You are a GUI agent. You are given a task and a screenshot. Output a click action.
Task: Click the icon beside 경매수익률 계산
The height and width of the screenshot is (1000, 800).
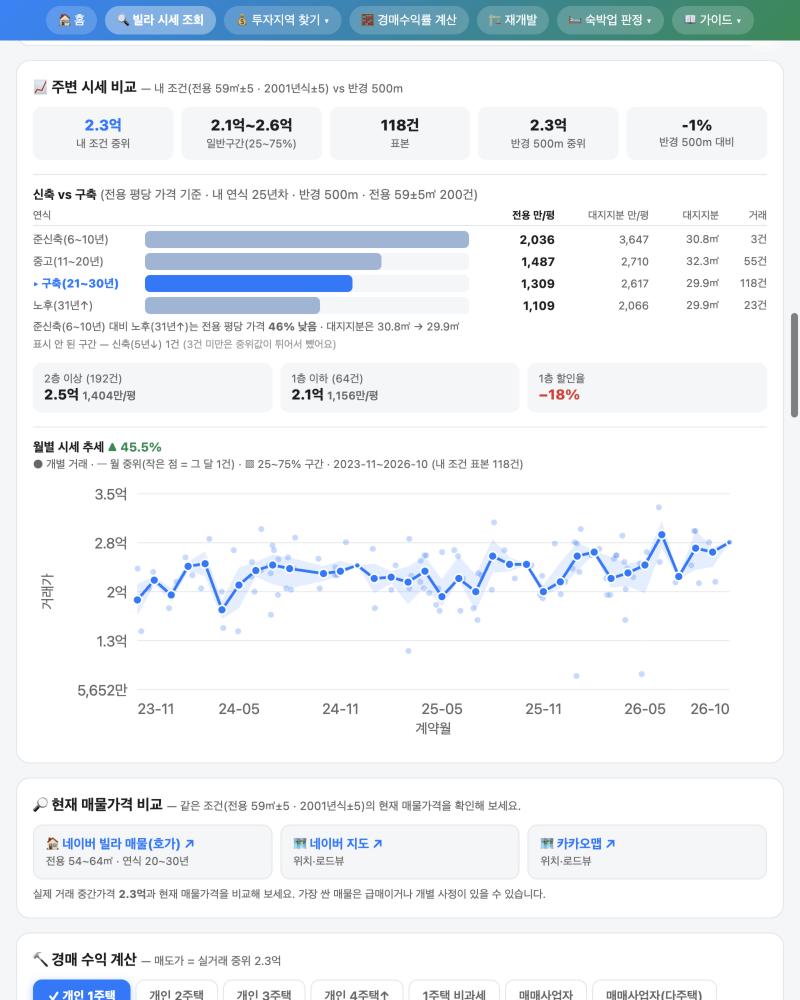point(367,20)
